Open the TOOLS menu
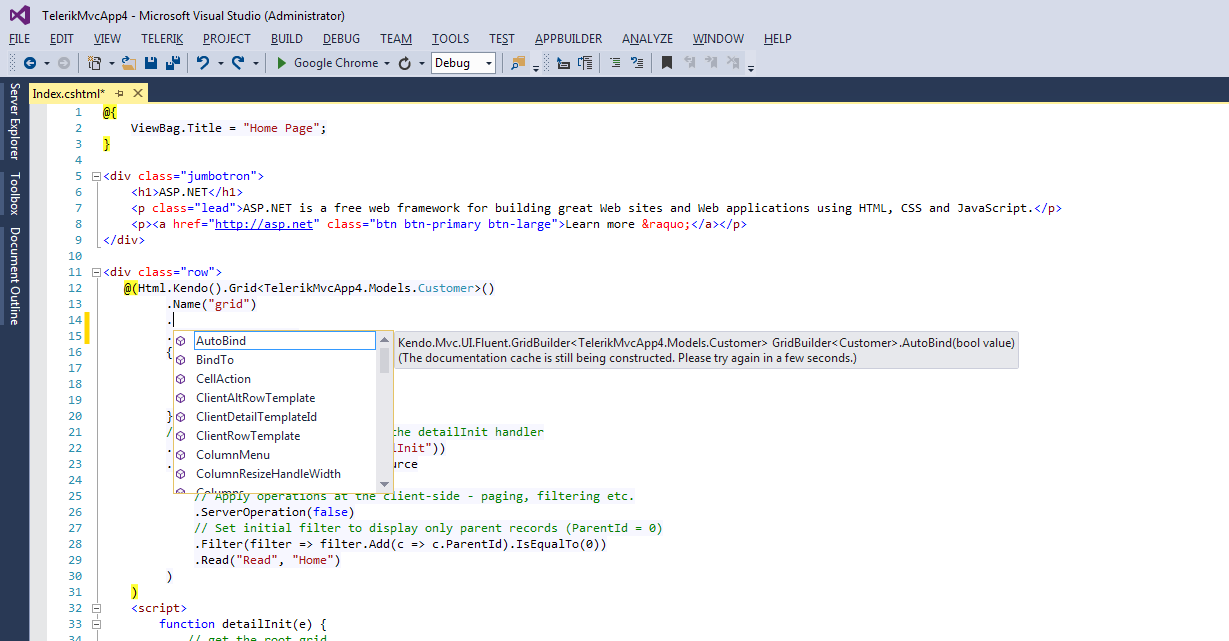The width and height of the screenshot is (1229, 641). pos(451,38)
